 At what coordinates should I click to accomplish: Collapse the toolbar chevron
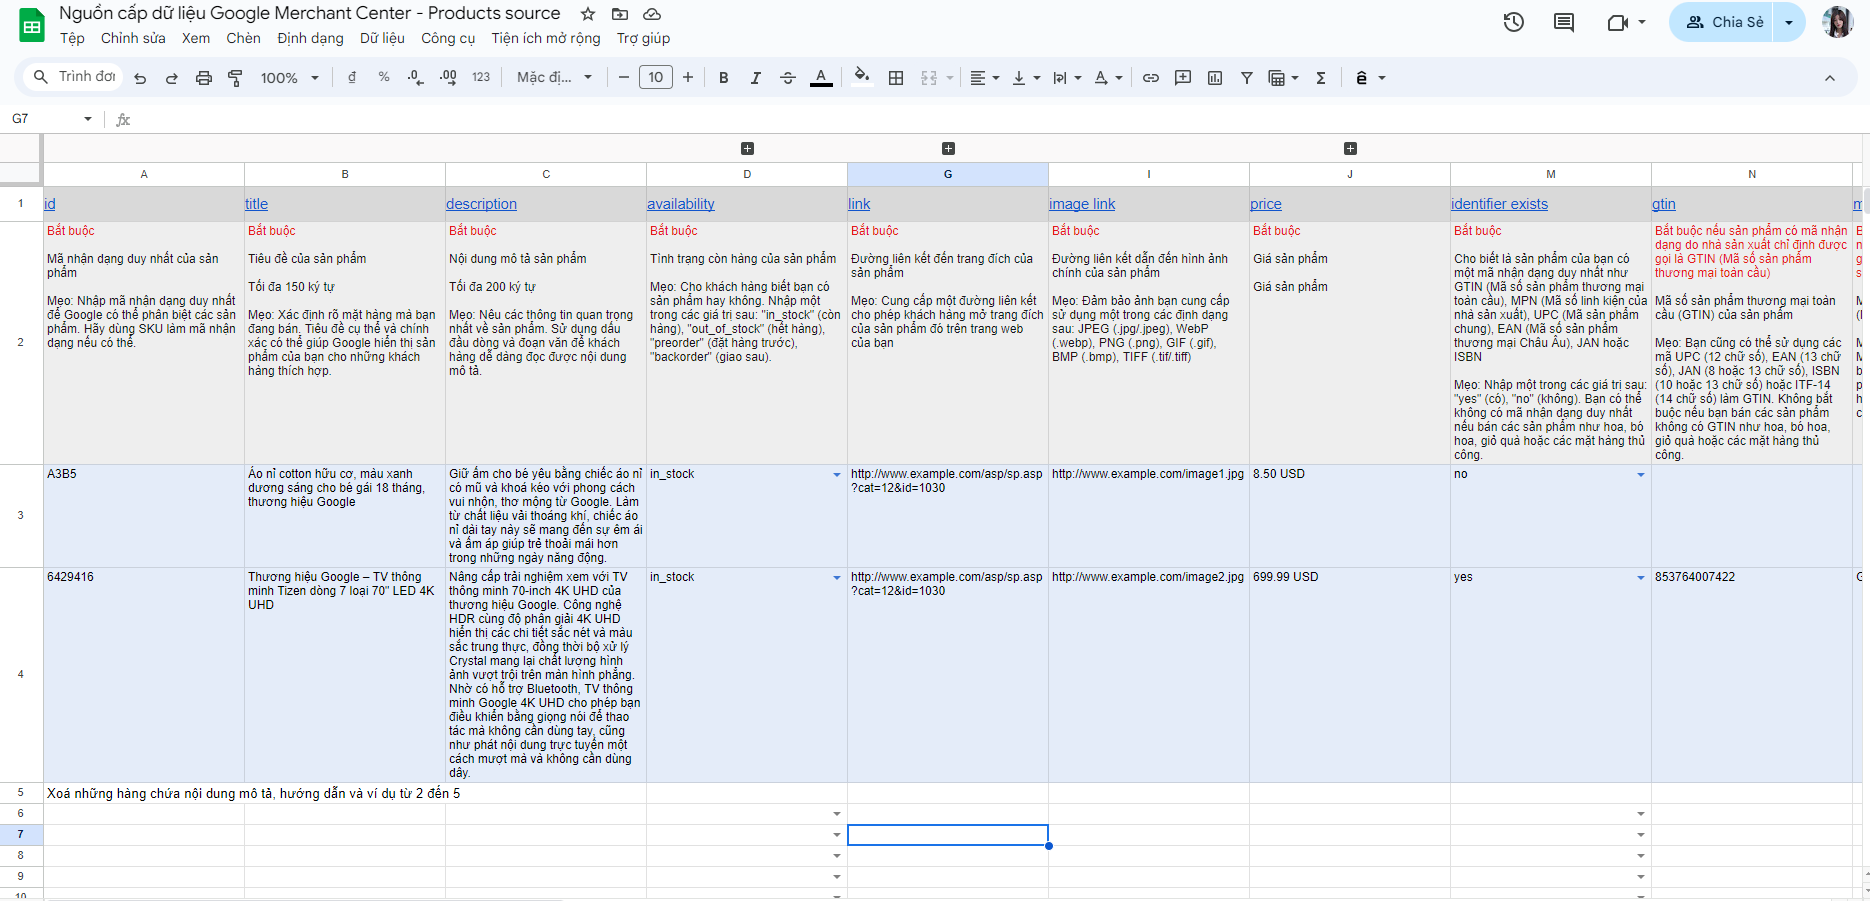(x=1830, y=78)
